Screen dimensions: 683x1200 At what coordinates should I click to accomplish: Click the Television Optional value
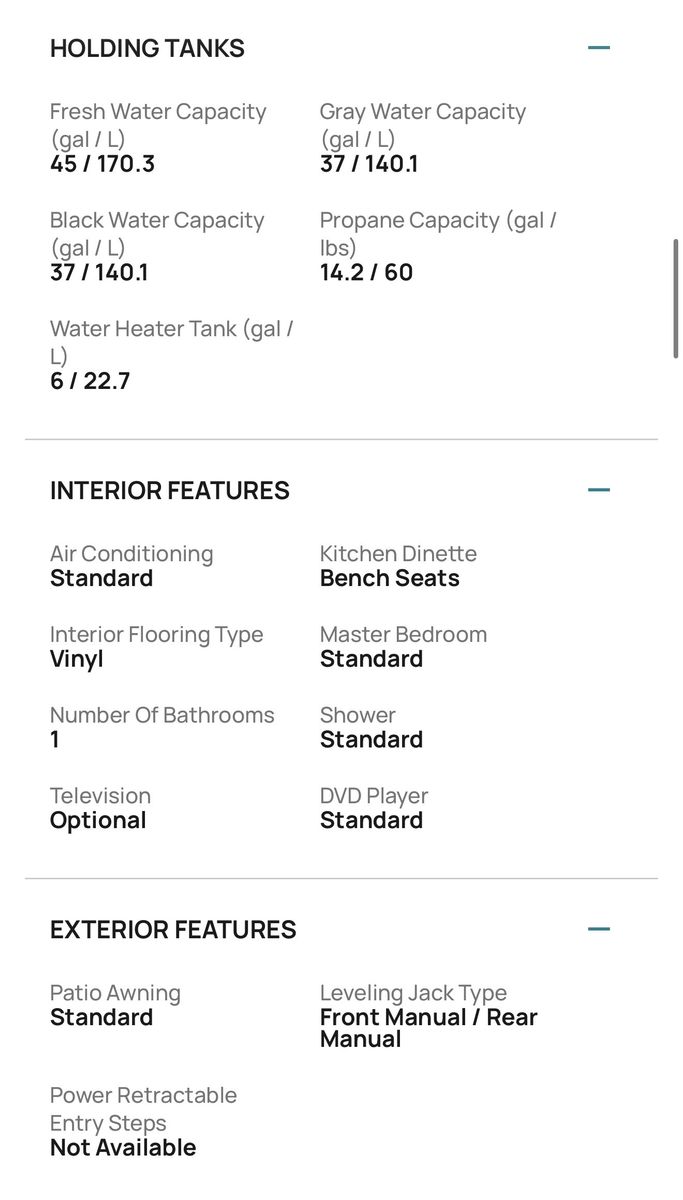click(98, 820)
